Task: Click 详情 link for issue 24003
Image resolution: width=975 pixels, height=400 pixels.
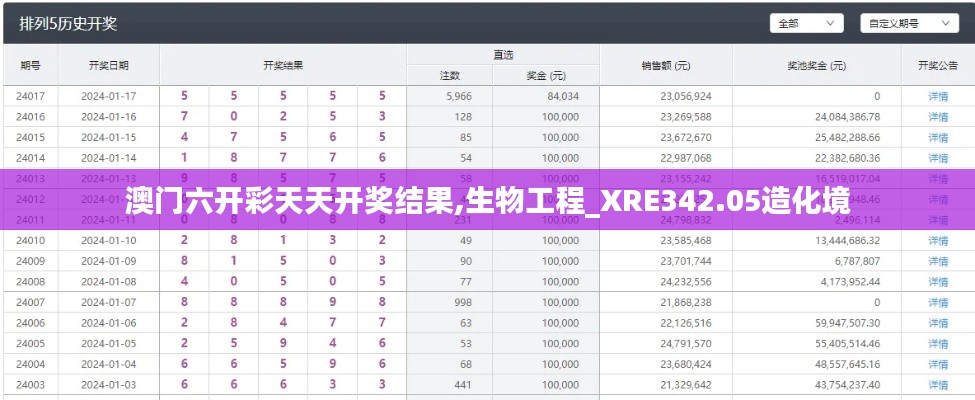Action: click(937, 385)
